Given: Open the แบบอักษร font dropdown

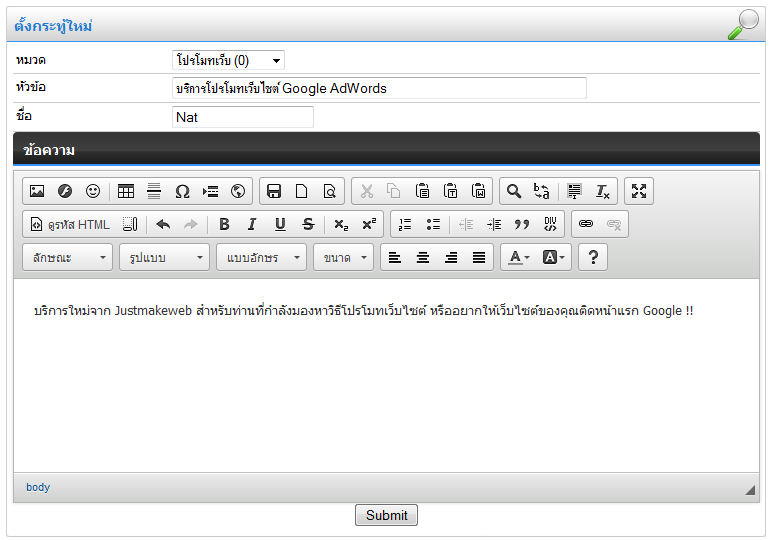Looking at the screenshot, I should [261, 257].
